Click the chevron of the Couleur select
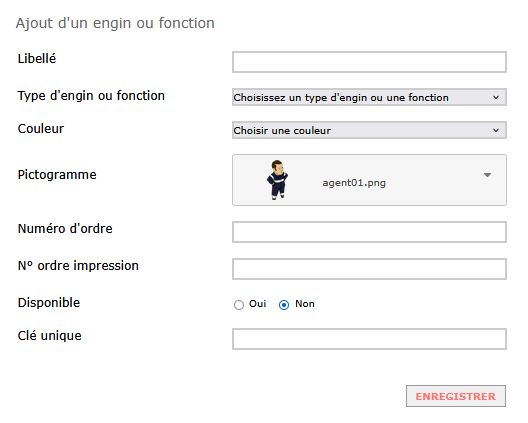Image resolution: width=528 pixels, height=423 pixels. [x=496, y=130]
